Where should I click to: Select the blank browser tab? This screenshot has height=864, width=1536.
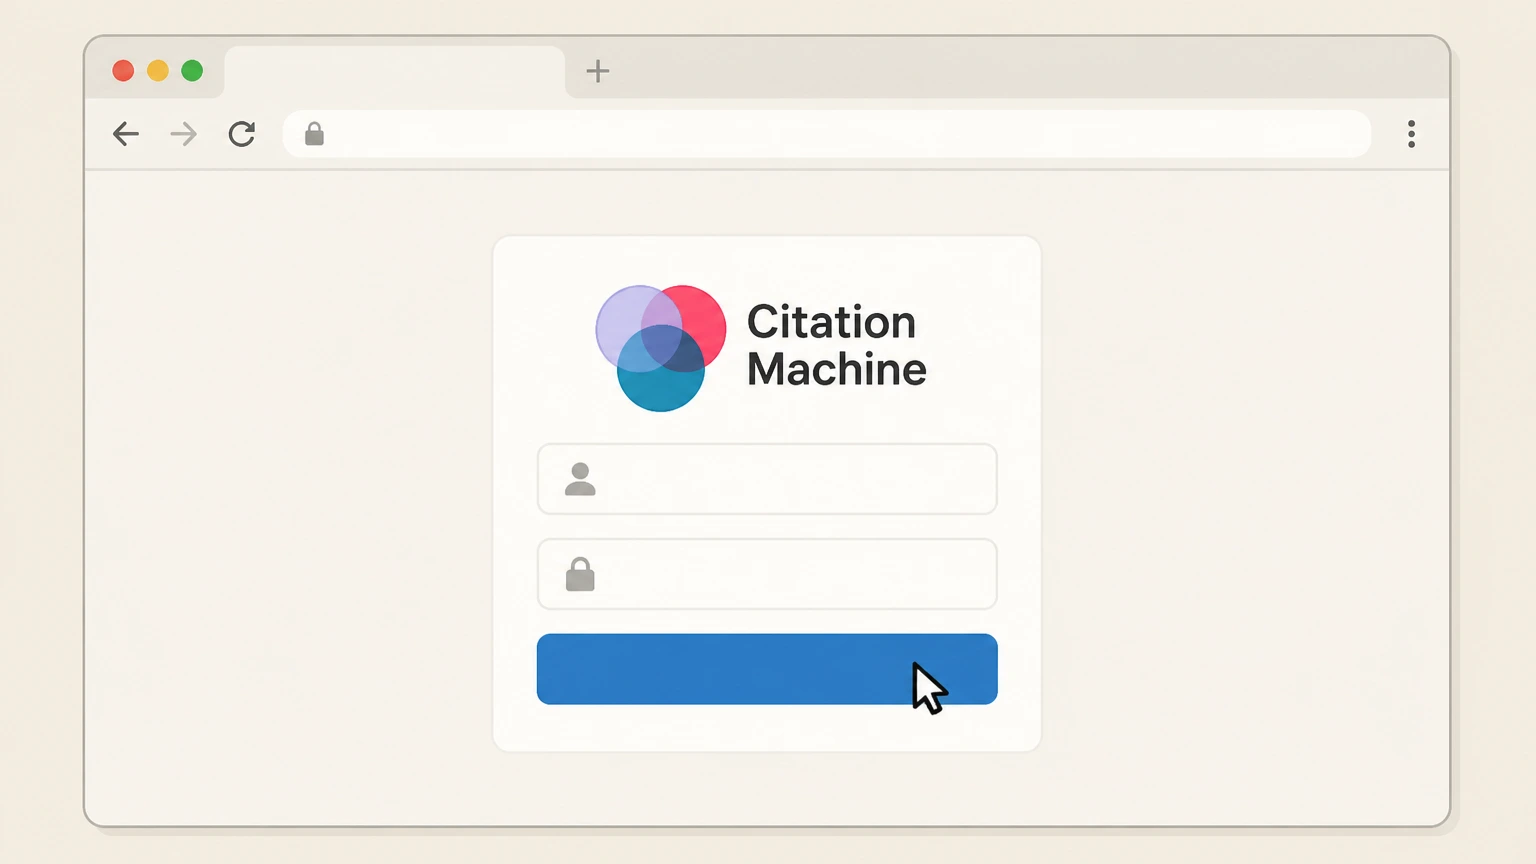tap(395, 72)
